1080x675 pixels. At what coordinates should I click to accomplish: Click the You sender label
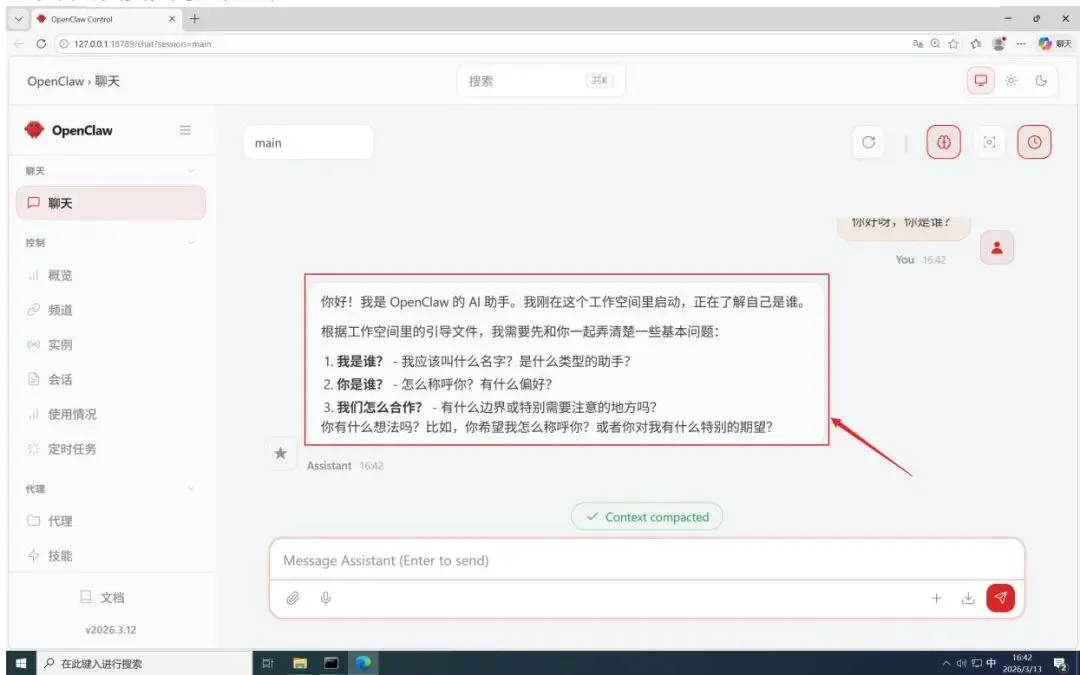click(x=904, y=260)
